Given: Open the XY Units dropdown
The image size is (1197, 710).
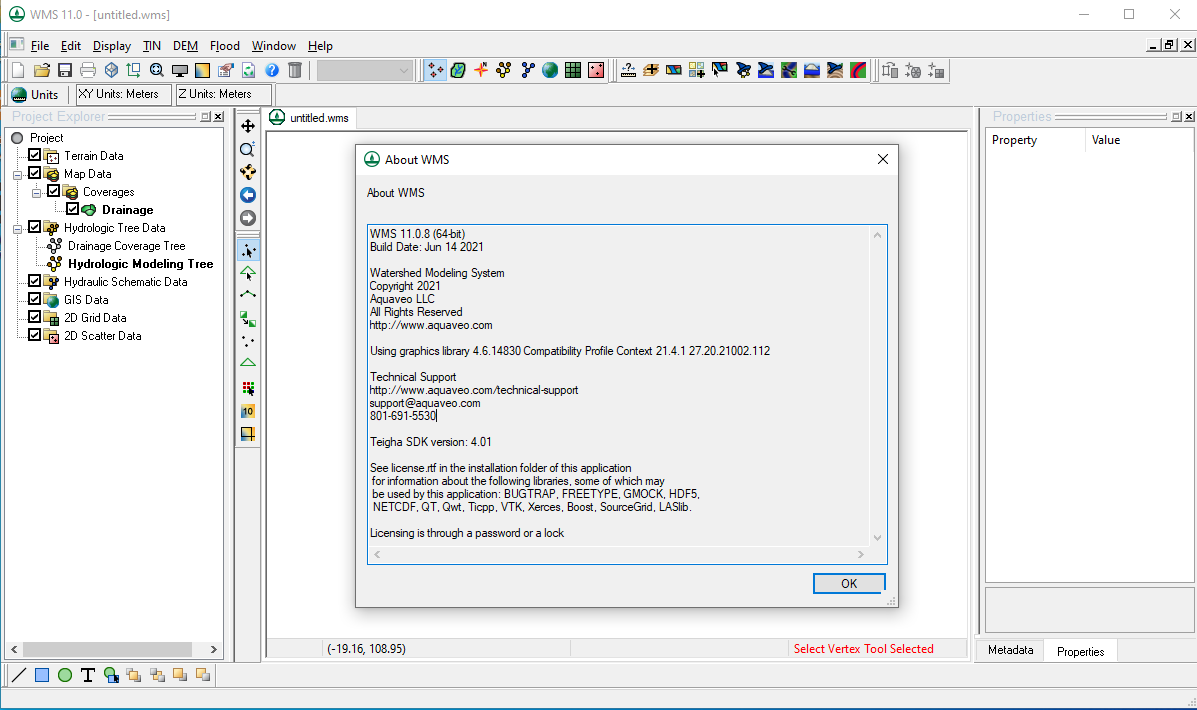Looking at the screenshot, I should 123,94.
